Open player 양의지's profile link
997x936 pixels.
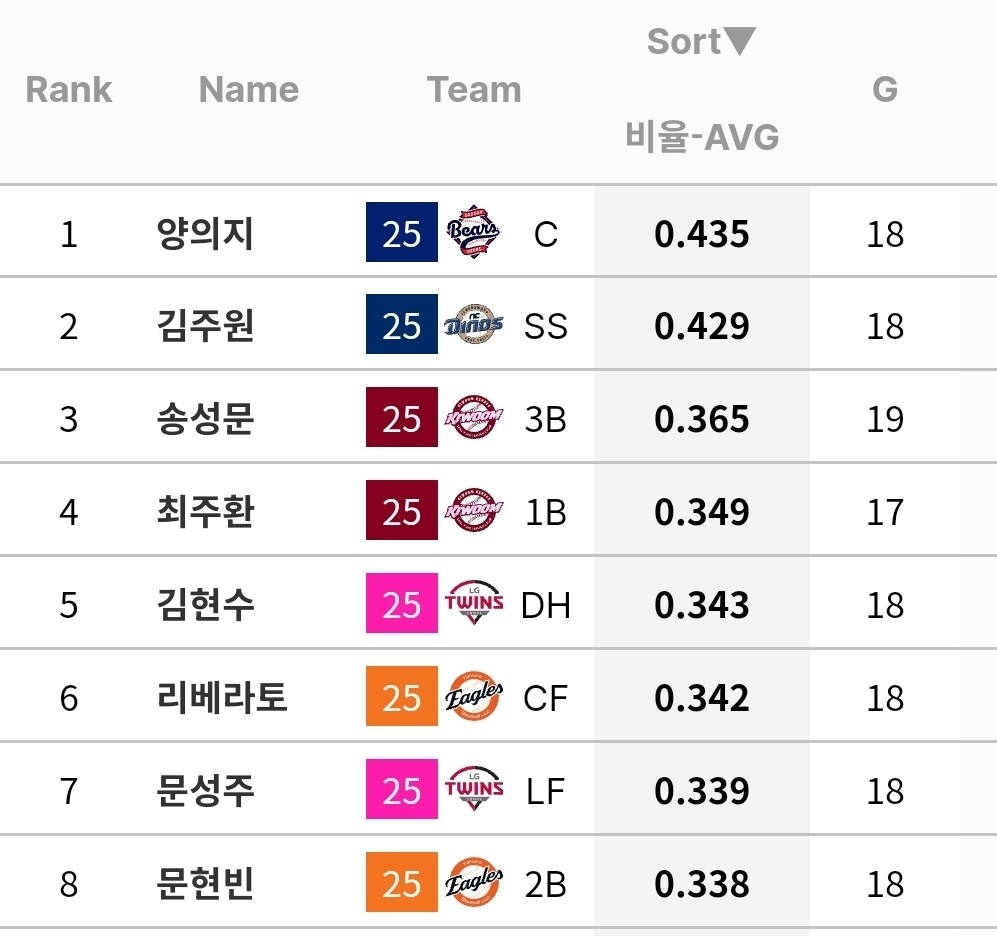tap(205, 234)
